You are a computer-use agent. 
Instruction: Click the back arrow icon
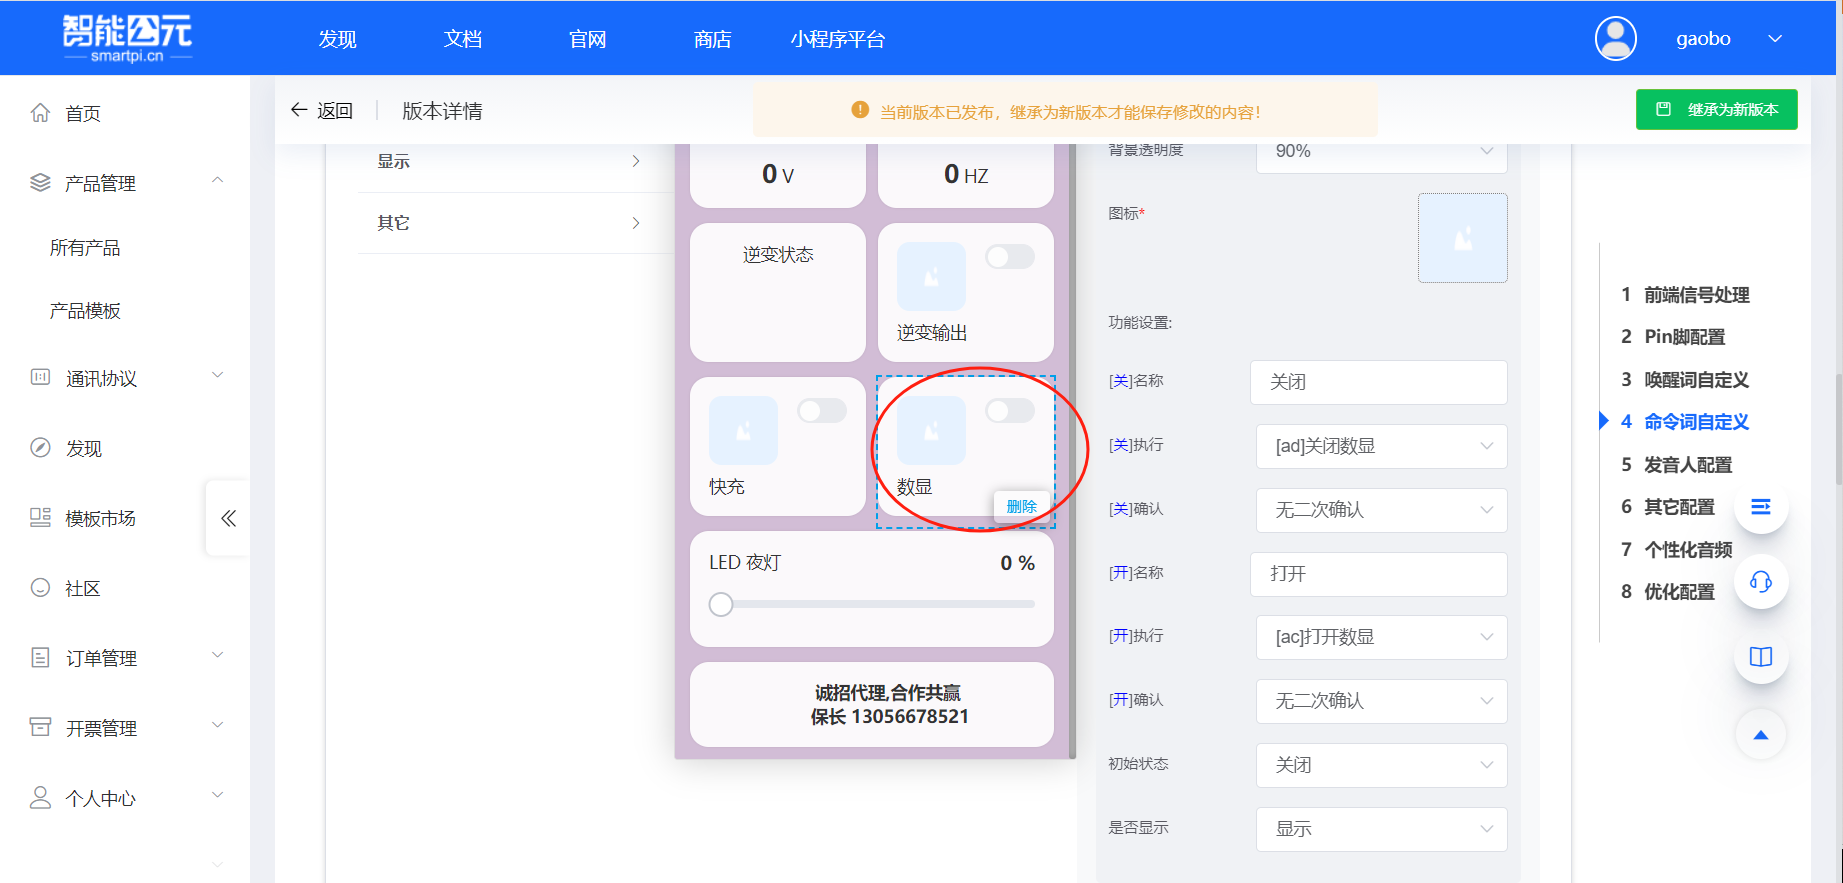point(298,110)
